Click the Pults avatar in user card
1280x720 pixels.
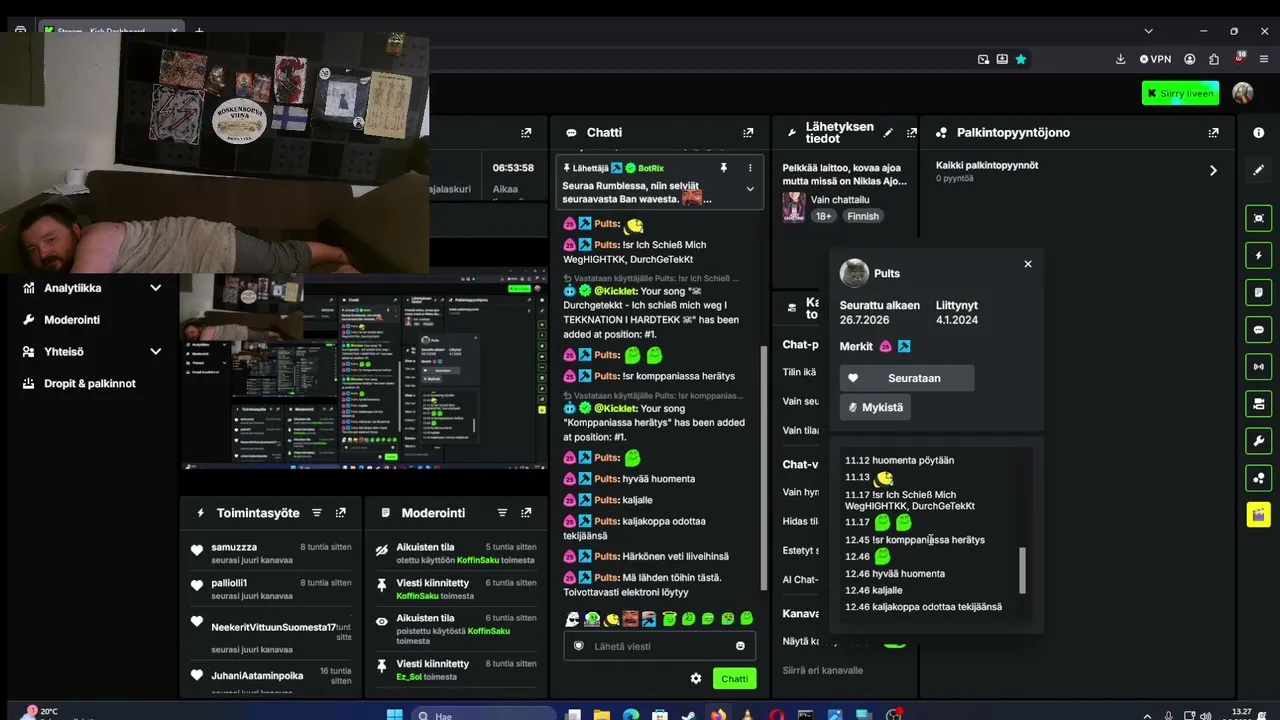(x=854, y=273)
